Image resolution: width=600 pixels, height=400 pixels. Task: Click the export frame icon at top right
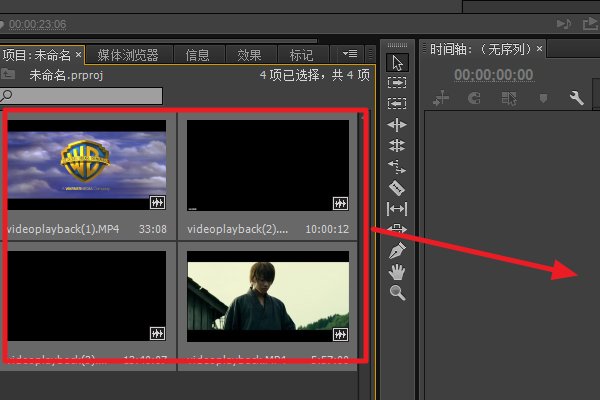pyautogui.click(x=590, y=24)
